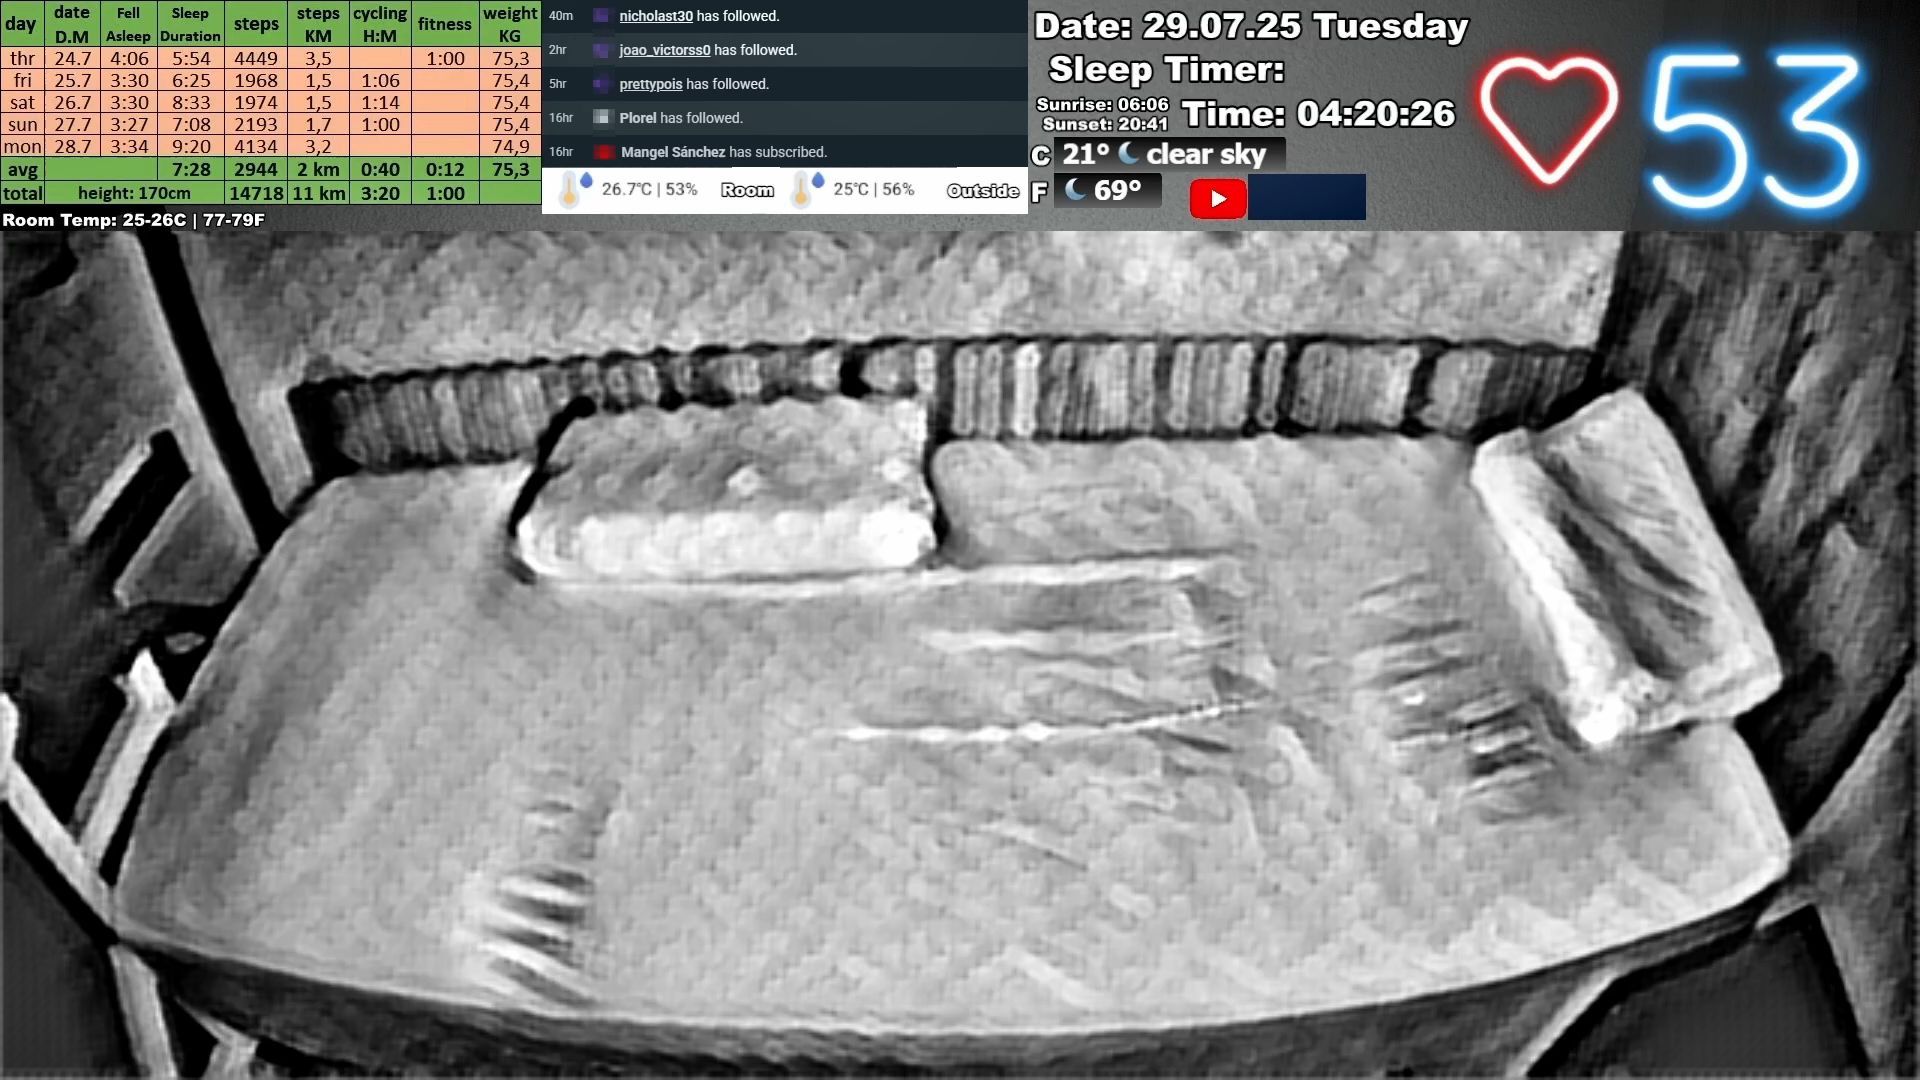Click the 'day' column header

pos(21,24)
